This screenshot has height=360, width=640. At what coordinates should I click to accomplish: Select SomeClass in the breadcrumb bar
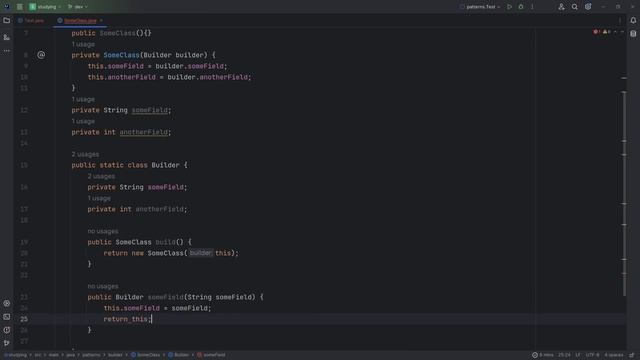pos(146,355)
